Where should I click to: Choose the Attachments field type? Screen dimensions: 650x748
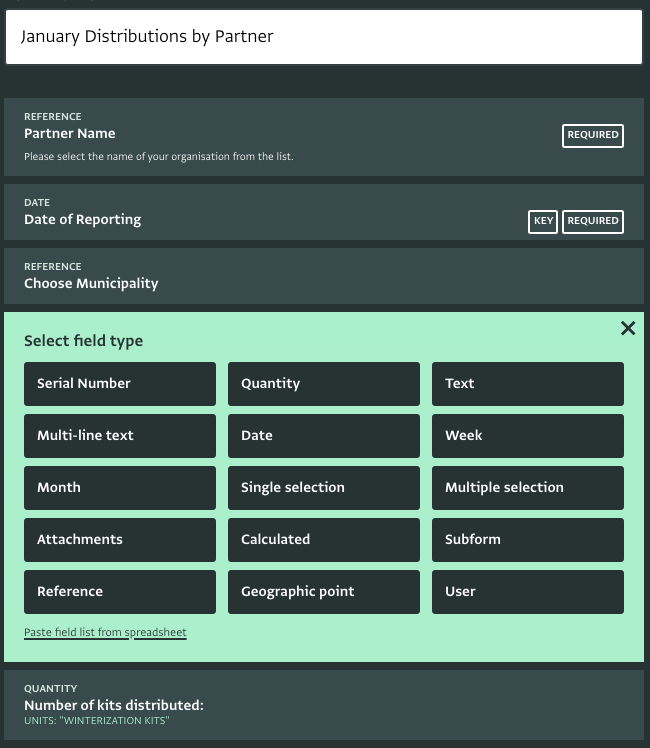pyautogui.click(x=120, y=540)
